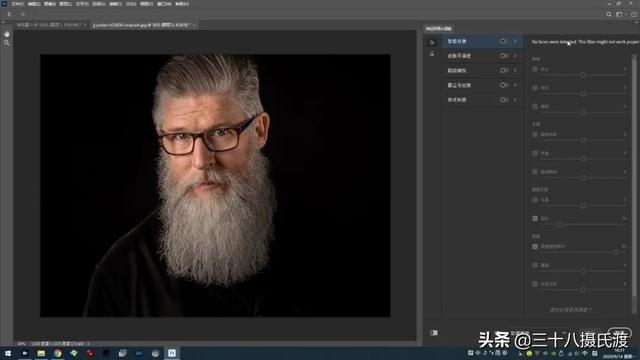Image resolution: width=640 pixels, height=360 pixels.
Task: Click the bearded man portrait on canvas
Action: pyautogui.click(x=215, y=186)
